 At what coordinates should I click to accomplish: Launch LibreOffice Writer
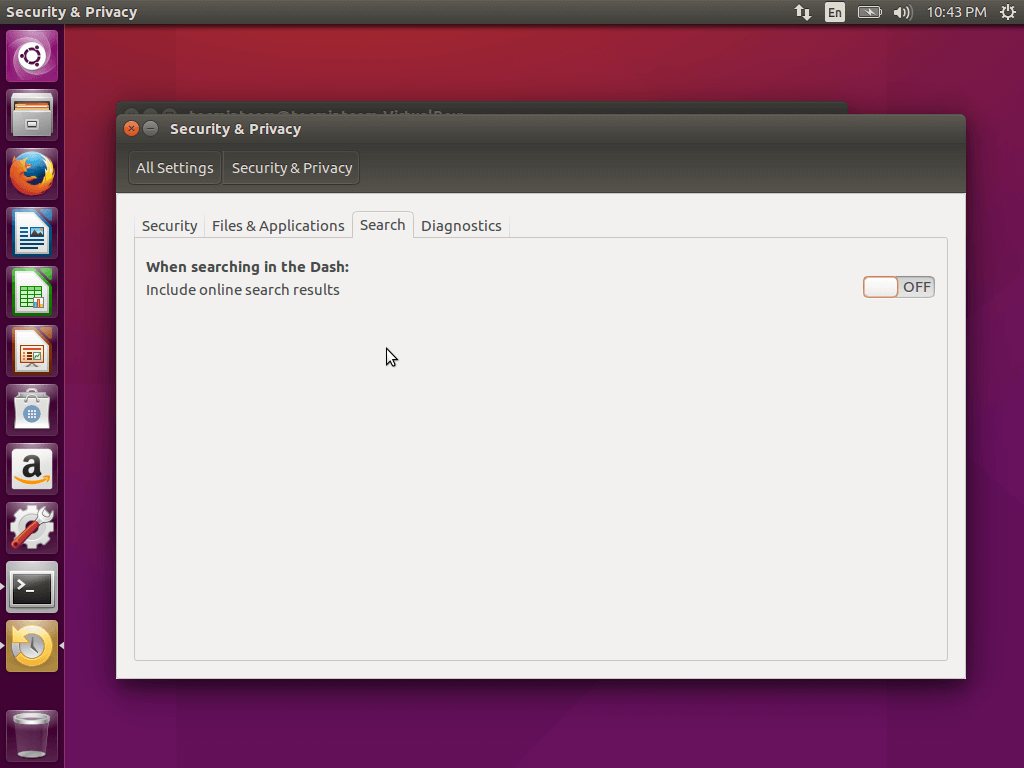(31, 232)
